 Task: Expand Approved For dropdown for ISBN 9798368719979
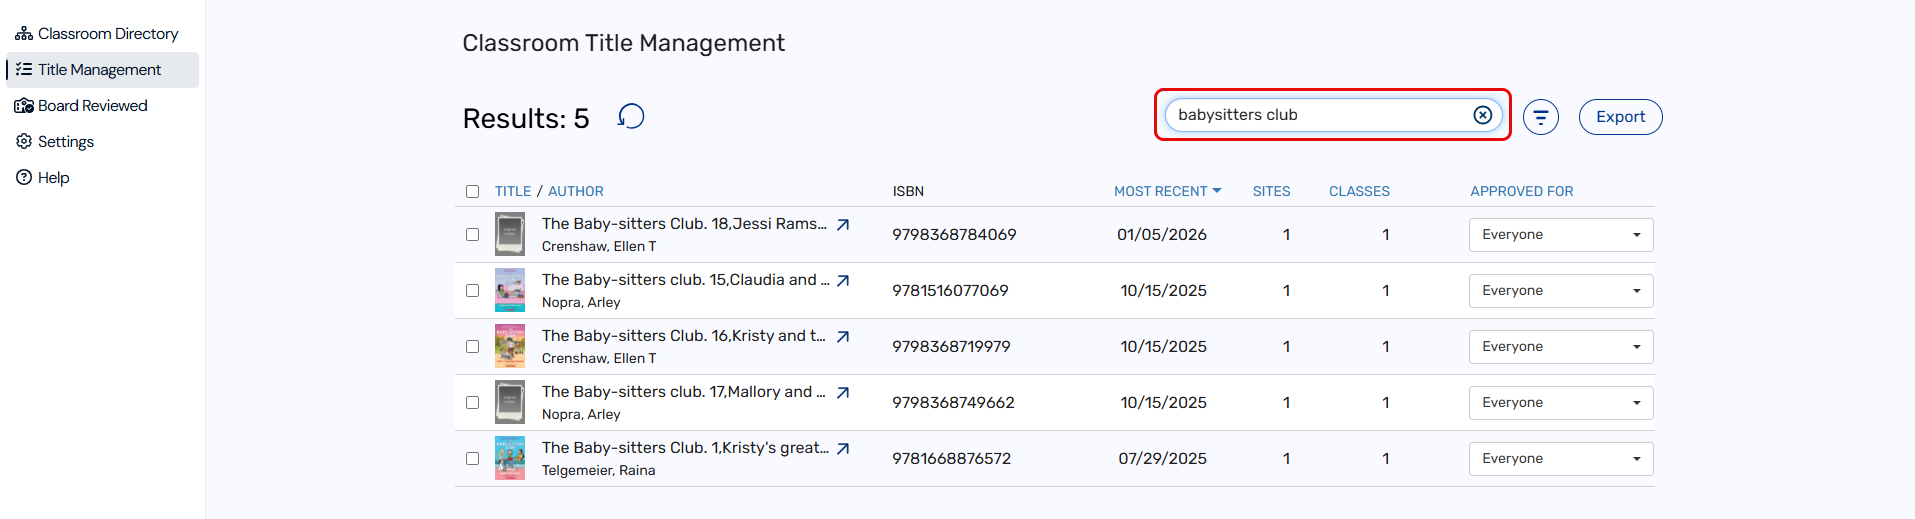pyautogui.click(x=1560, y=347)
